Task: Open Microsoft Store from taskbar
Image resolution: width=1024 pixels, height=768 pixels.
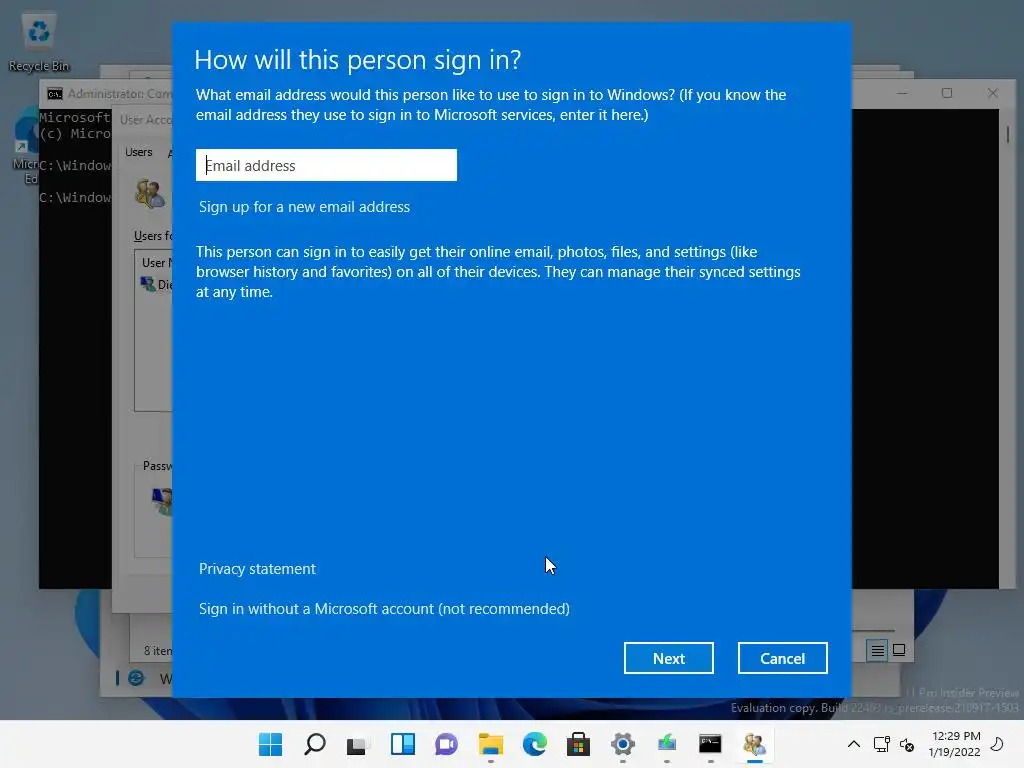Action: coord(579,744)
